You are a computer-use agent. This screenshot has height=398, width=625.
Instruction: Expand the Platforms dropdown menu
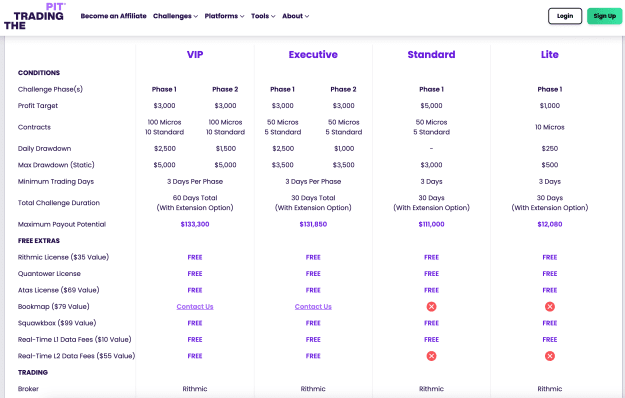(x=224, y=16)
